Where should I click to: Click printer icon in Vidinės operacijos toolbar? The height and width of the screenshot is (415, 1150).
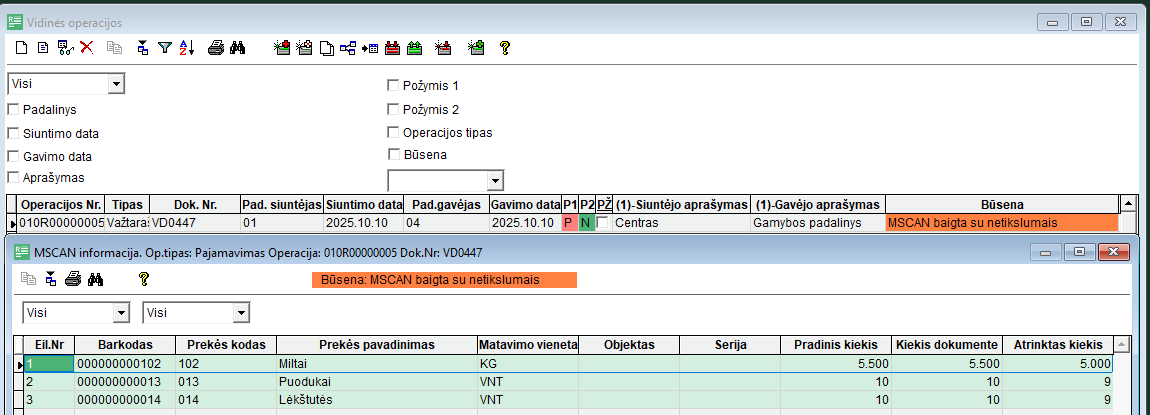click(x=215, y=47)
